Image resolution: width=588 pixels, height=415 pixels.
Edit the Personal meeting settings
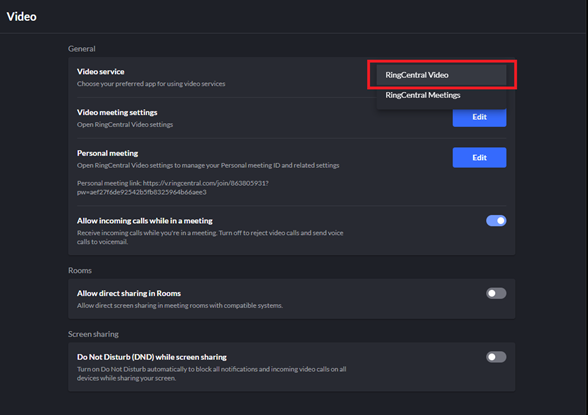479,157
